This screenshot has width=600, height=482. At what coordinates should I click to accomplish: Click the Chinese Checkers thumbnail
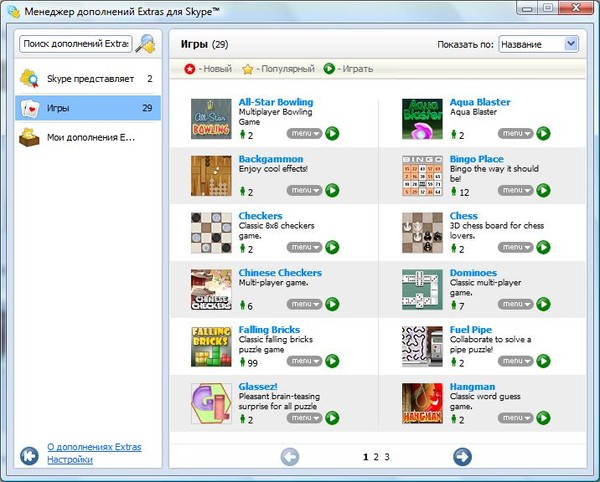[211, 290]
